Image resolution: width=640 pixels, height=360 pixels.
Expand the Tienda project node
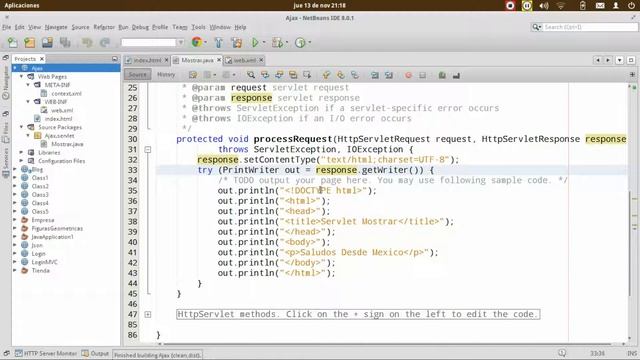coord(15,270)
